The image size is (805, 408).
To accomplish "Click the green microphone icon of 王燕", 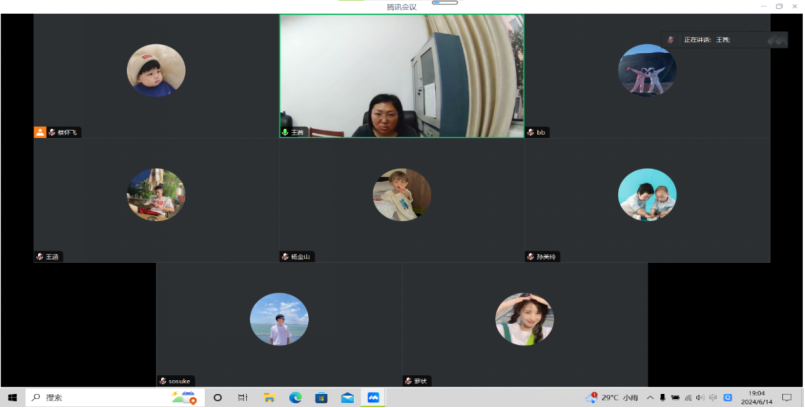I will [285, 132].
